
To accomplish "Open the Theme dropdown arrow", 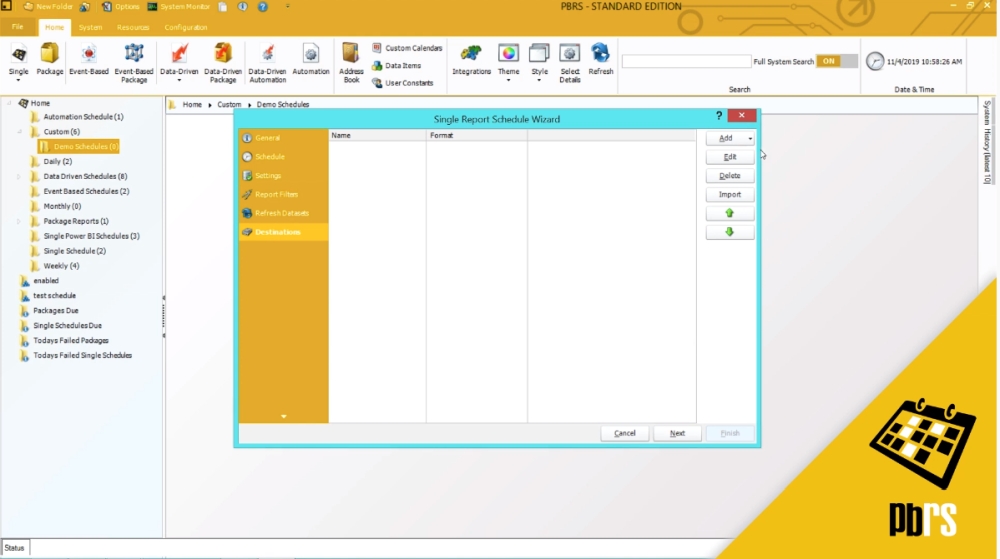I will [508, 80].
